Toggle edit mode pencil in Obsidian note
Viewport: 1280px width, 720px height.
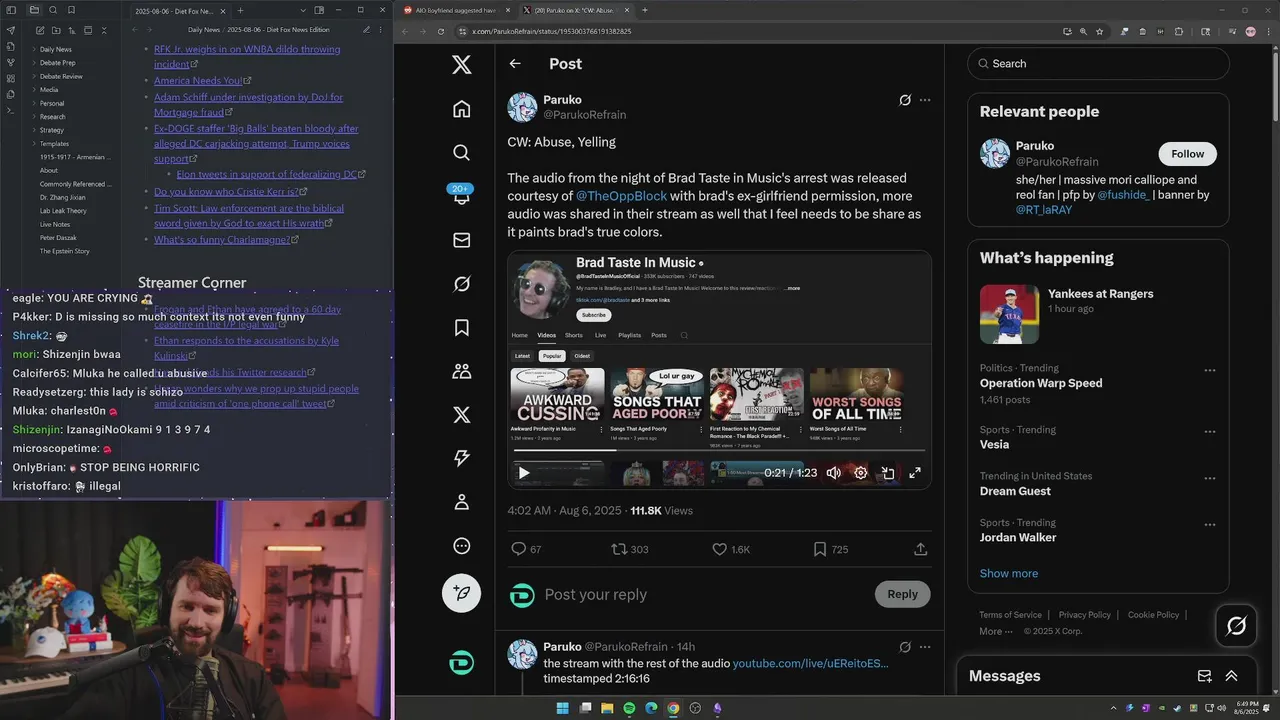coord(366,30)
